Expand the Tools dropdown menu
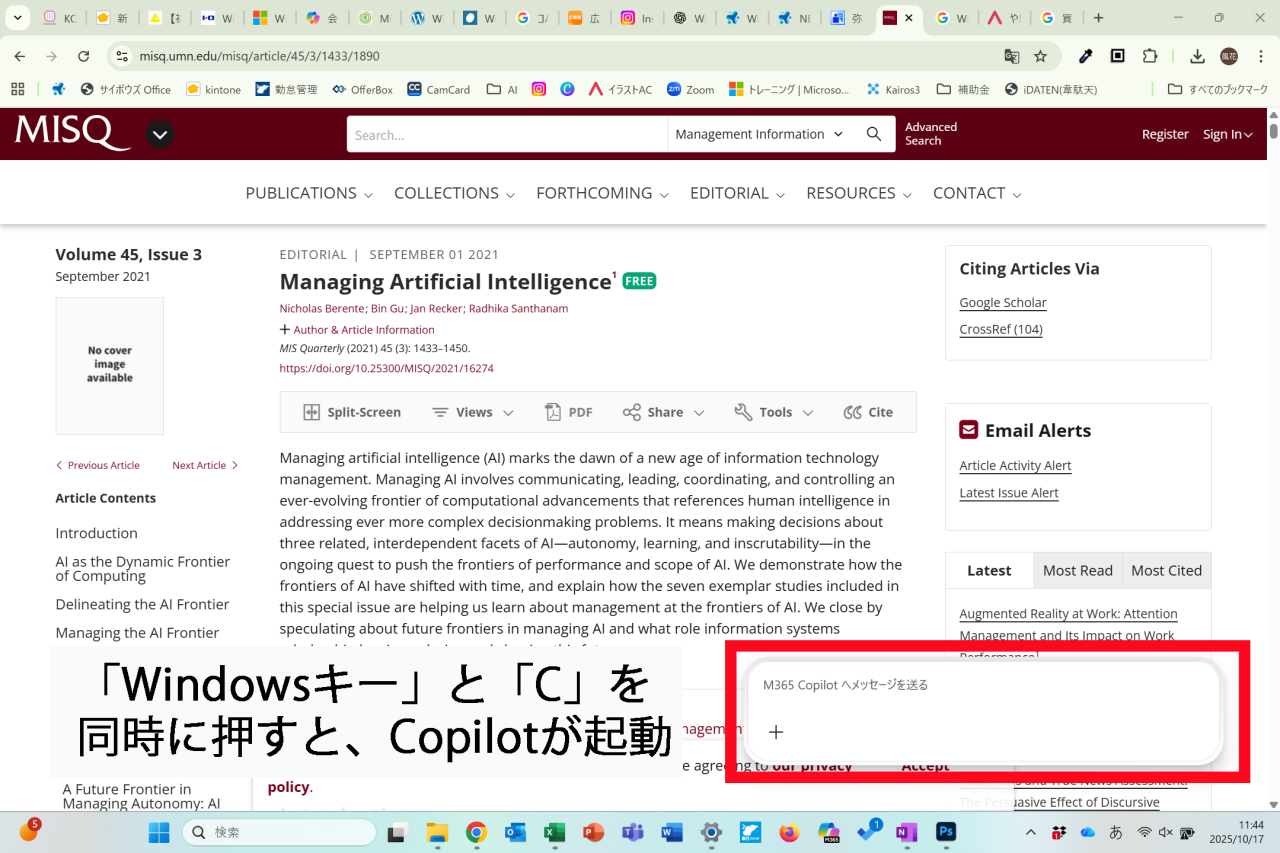The width and height of the screenshot is (1280, 853). pyautogui.click(x=774, y=412)
